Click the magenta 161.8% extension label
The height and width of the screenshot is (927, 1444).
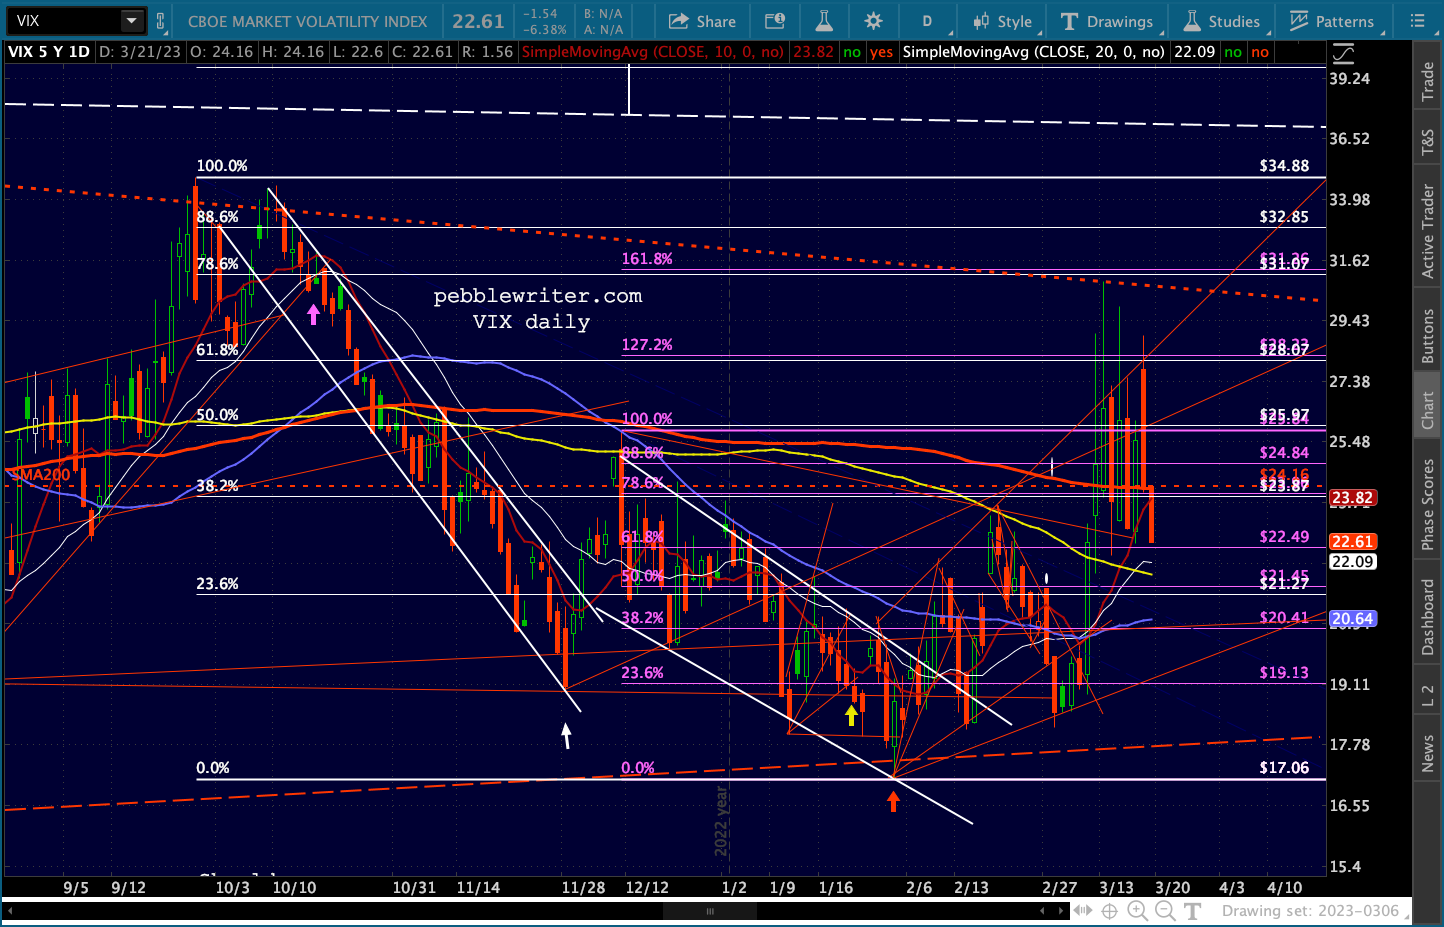click(x=647, y=259)
